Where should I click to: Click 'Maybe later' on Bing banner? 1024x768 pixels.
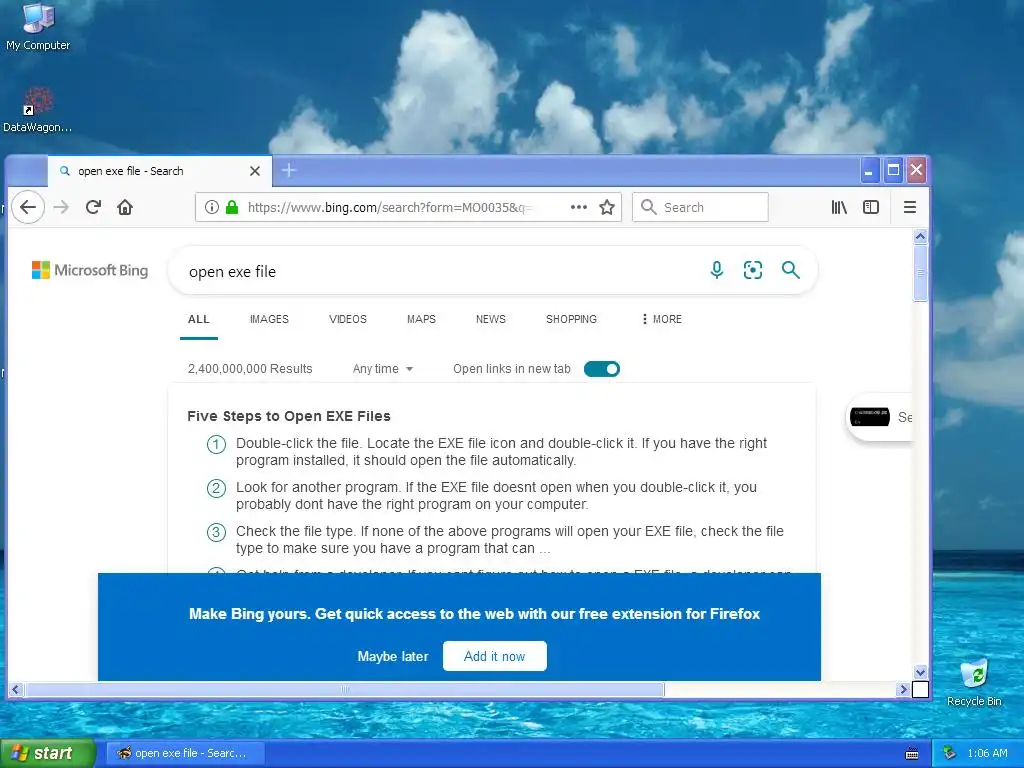coord(392,656)
